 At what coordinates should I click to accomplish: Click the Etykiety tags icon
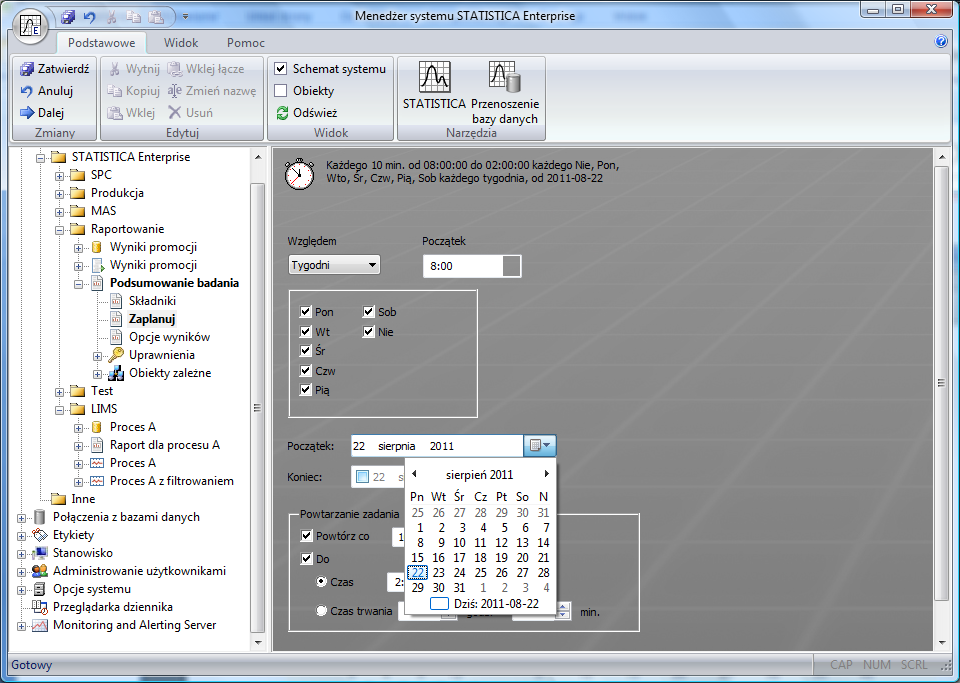tap(40, 535)
